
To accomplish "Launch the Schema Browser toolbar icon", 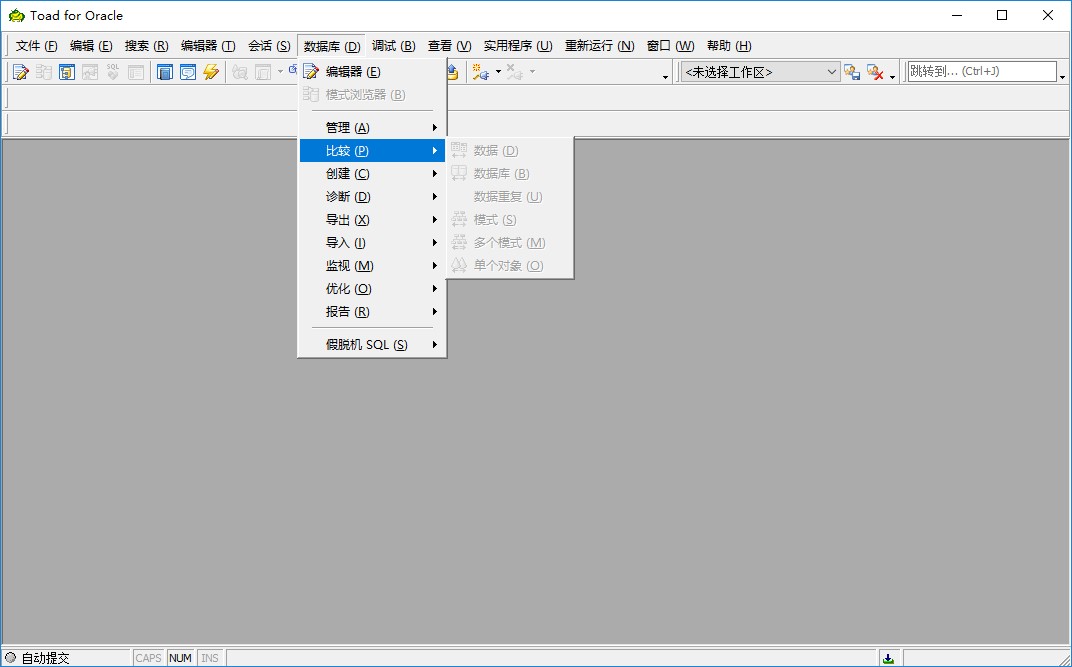I will [x=67, y=71].
